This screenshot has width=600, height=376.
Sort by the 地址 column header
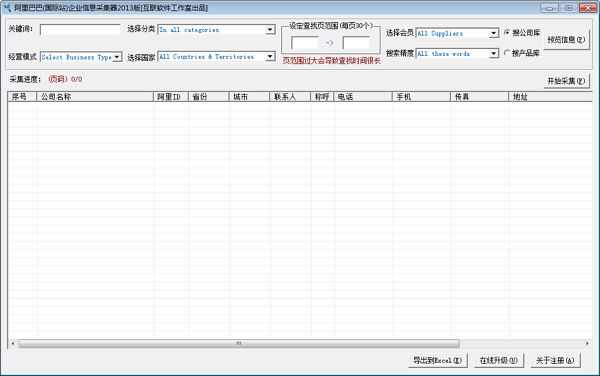[x=550, y=97]
